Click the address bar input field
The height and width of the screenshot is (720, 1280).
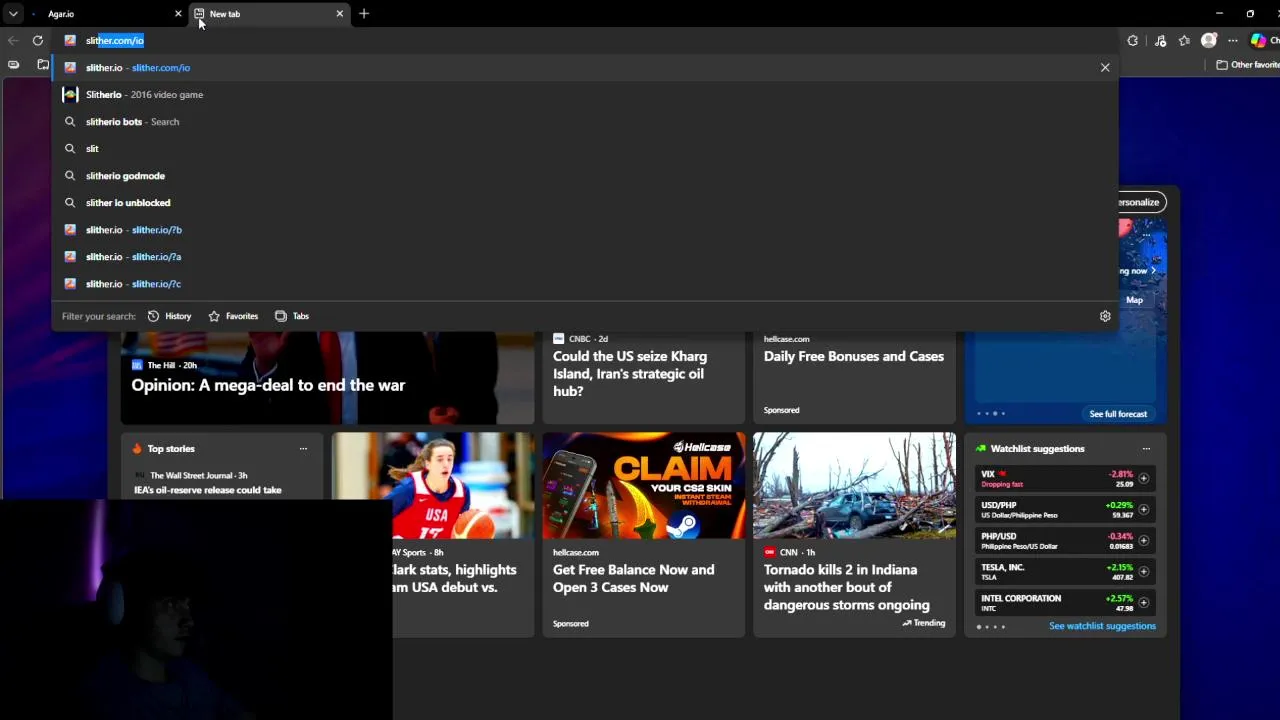coord(585,41)
